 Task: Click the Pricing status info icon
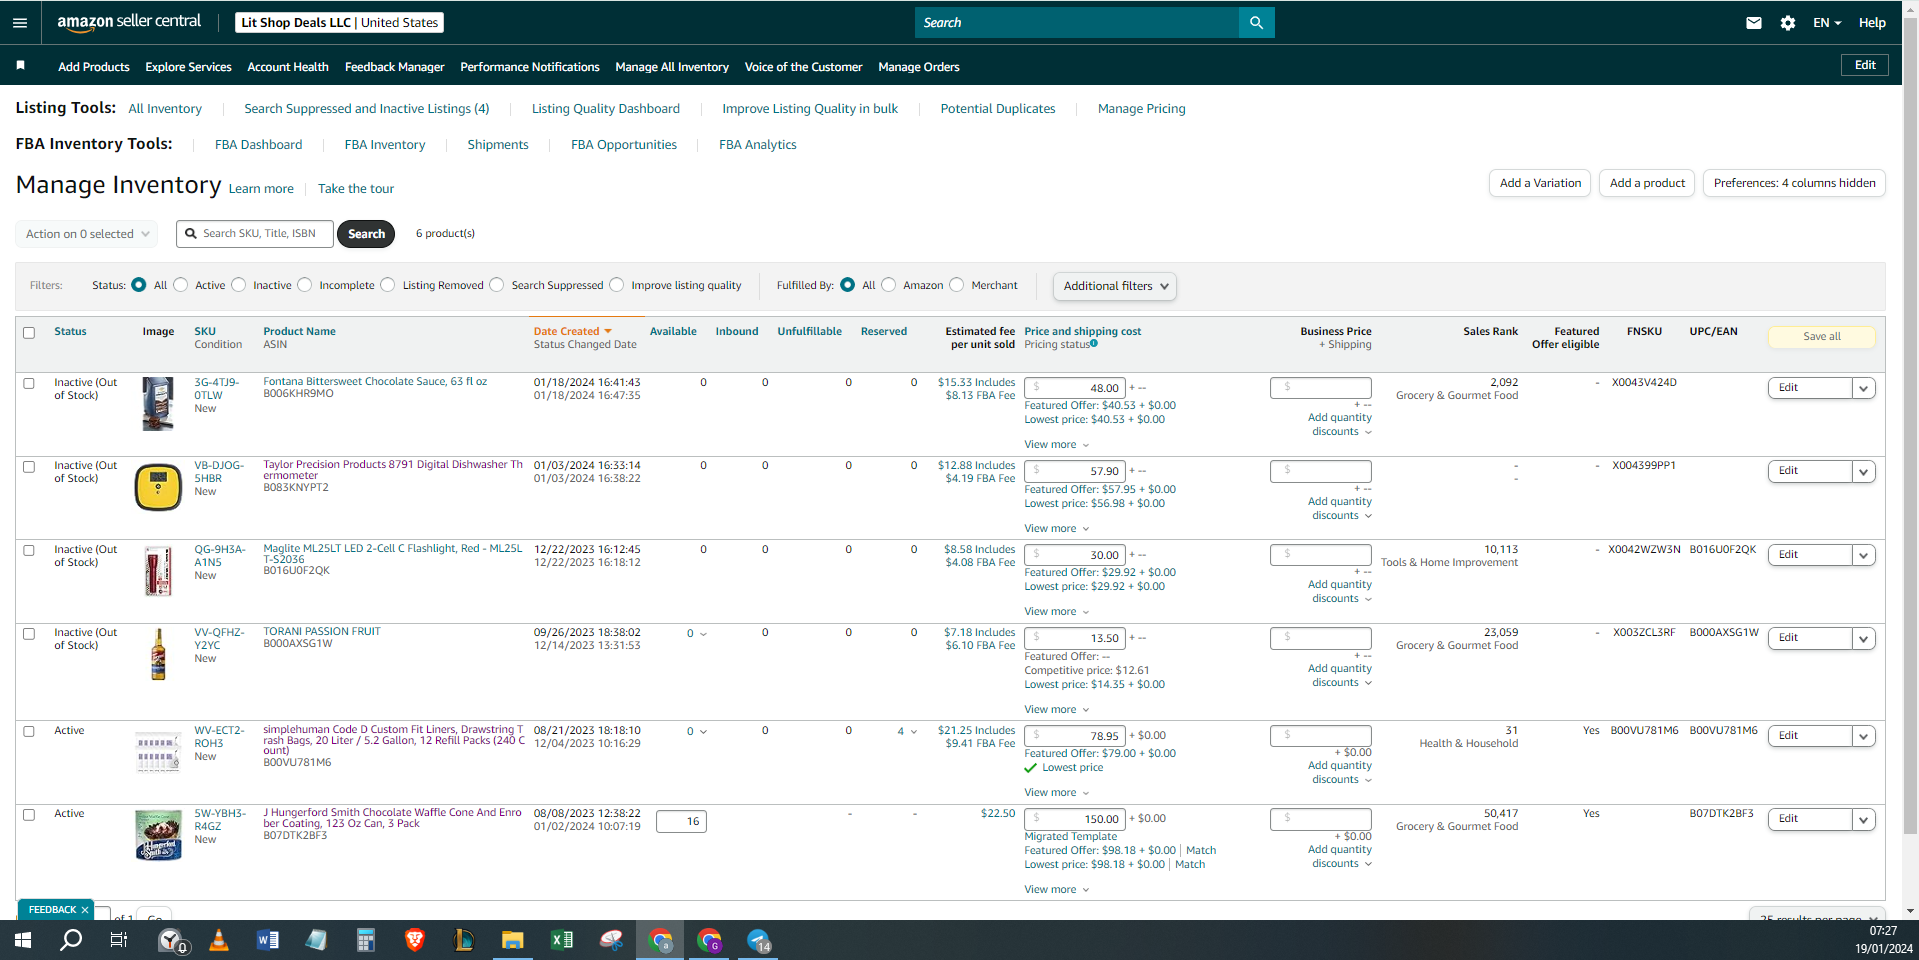click(1094, 344)
